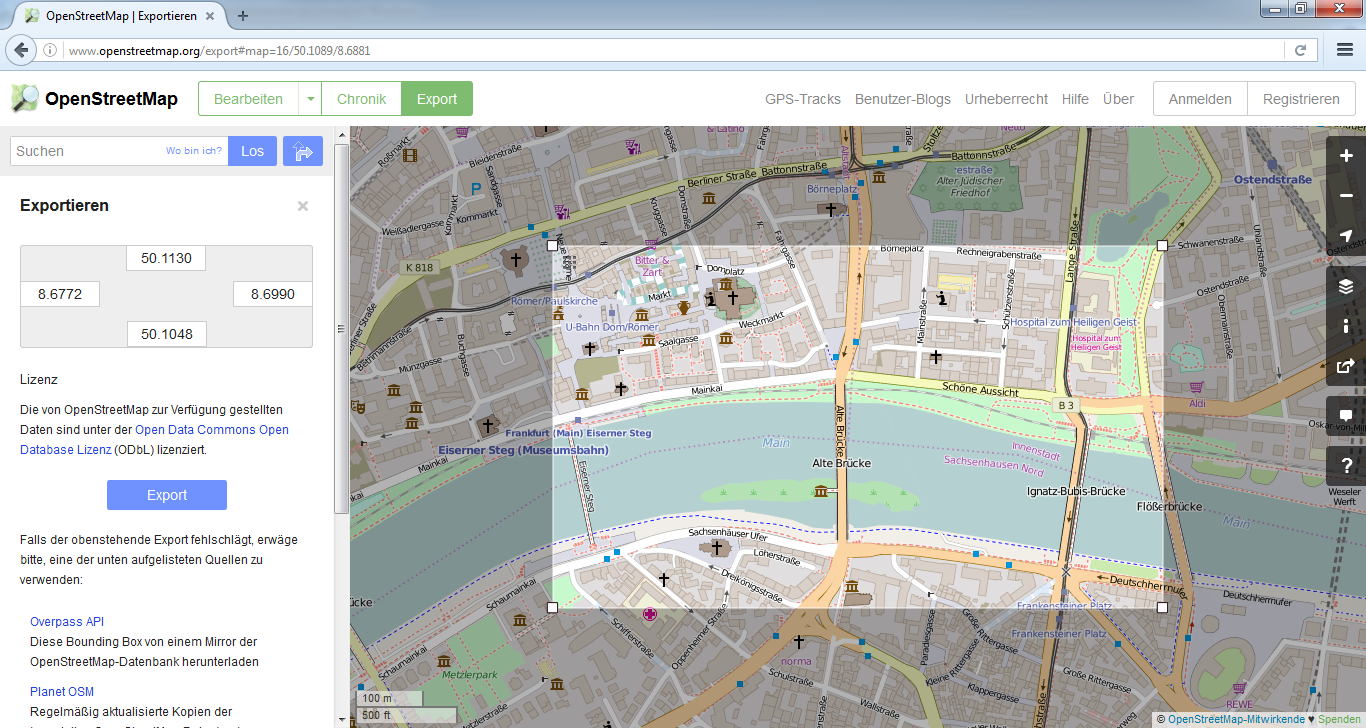The width and height of the screenshot is (1366, 728).
Task: Click the Ignatz-Bubis-Brücke map label
Action: (1077, 491)
